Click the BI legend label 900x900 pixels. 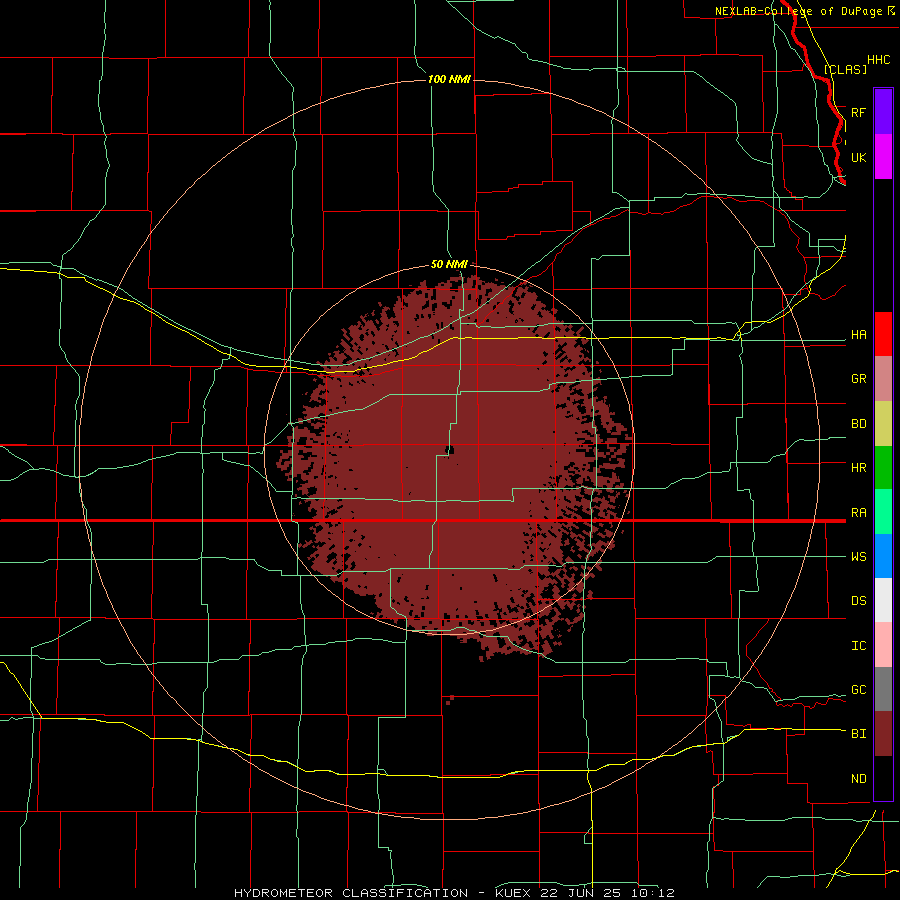tap(858, 734)
